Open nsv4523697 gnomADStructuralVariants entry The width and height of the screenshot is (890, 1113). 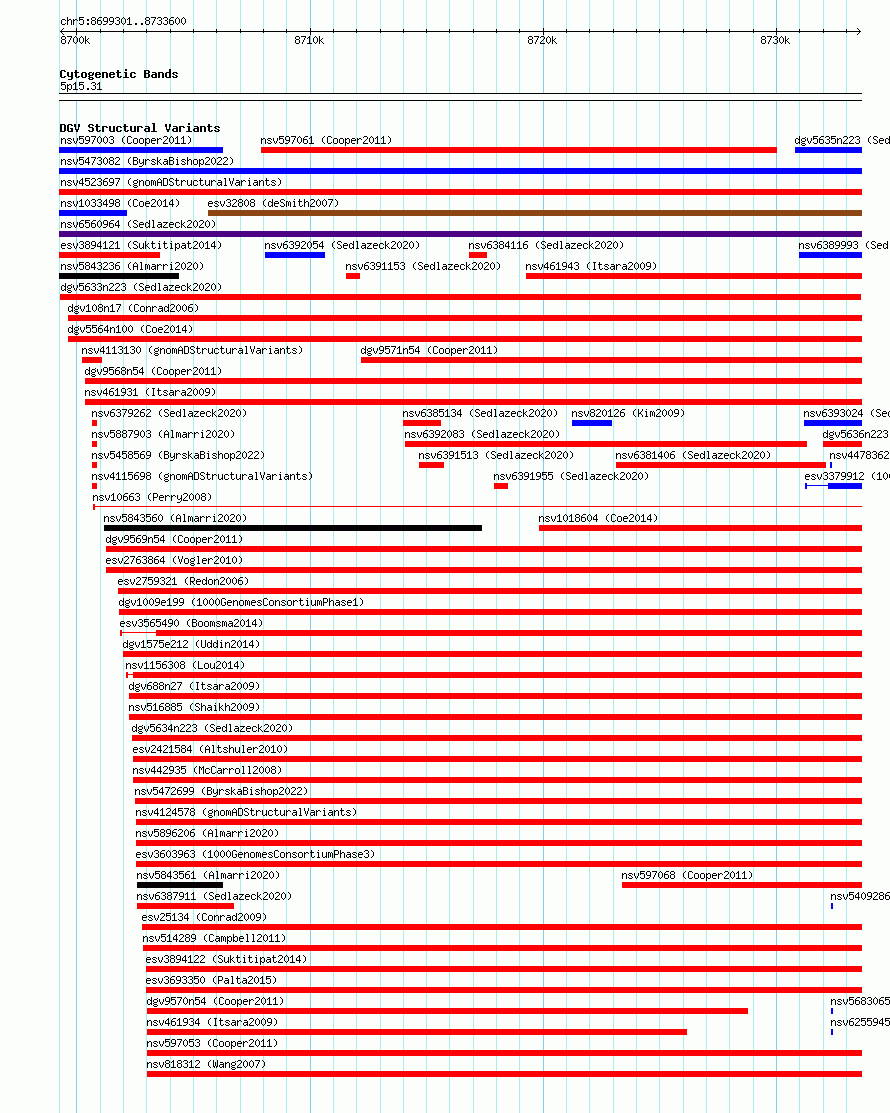pyautogui.click(x=171, y=182)
